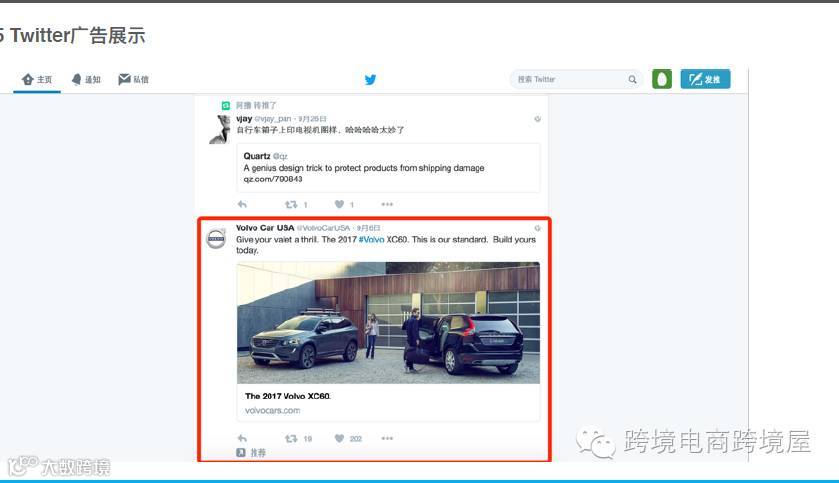Viewport: 839px width, 483px height.
Task: Open vjay's profile avatar
Action: pos(220,129)
